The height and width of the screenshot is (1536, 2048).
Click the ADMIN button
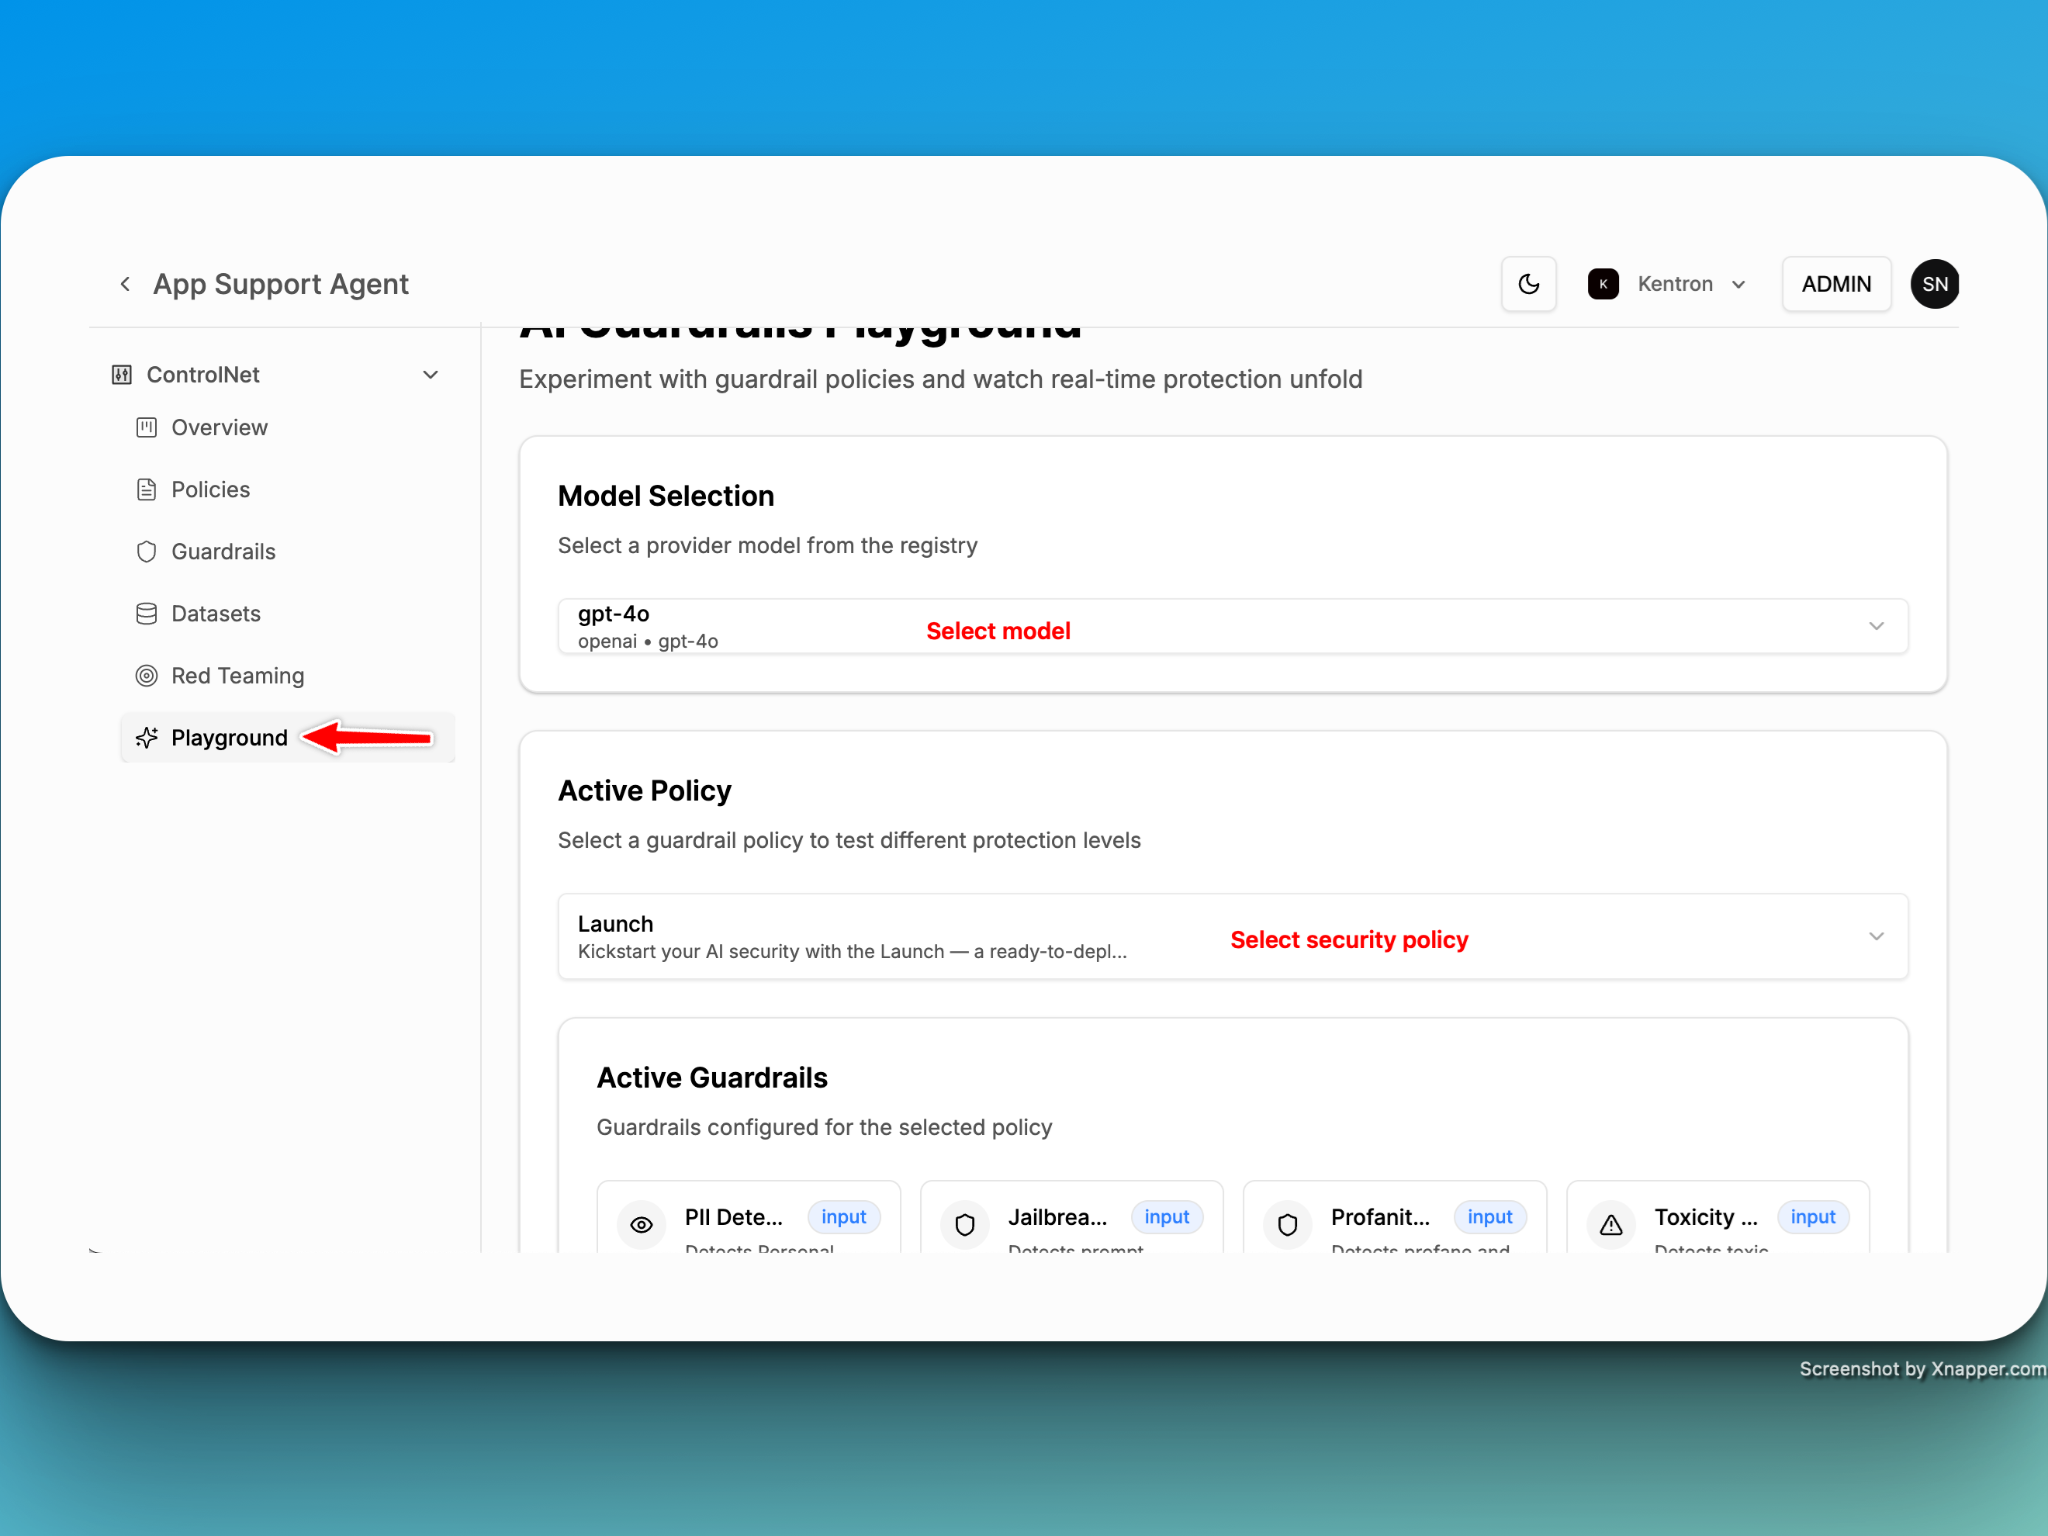pyautogui.click(x=1835, y=284)
